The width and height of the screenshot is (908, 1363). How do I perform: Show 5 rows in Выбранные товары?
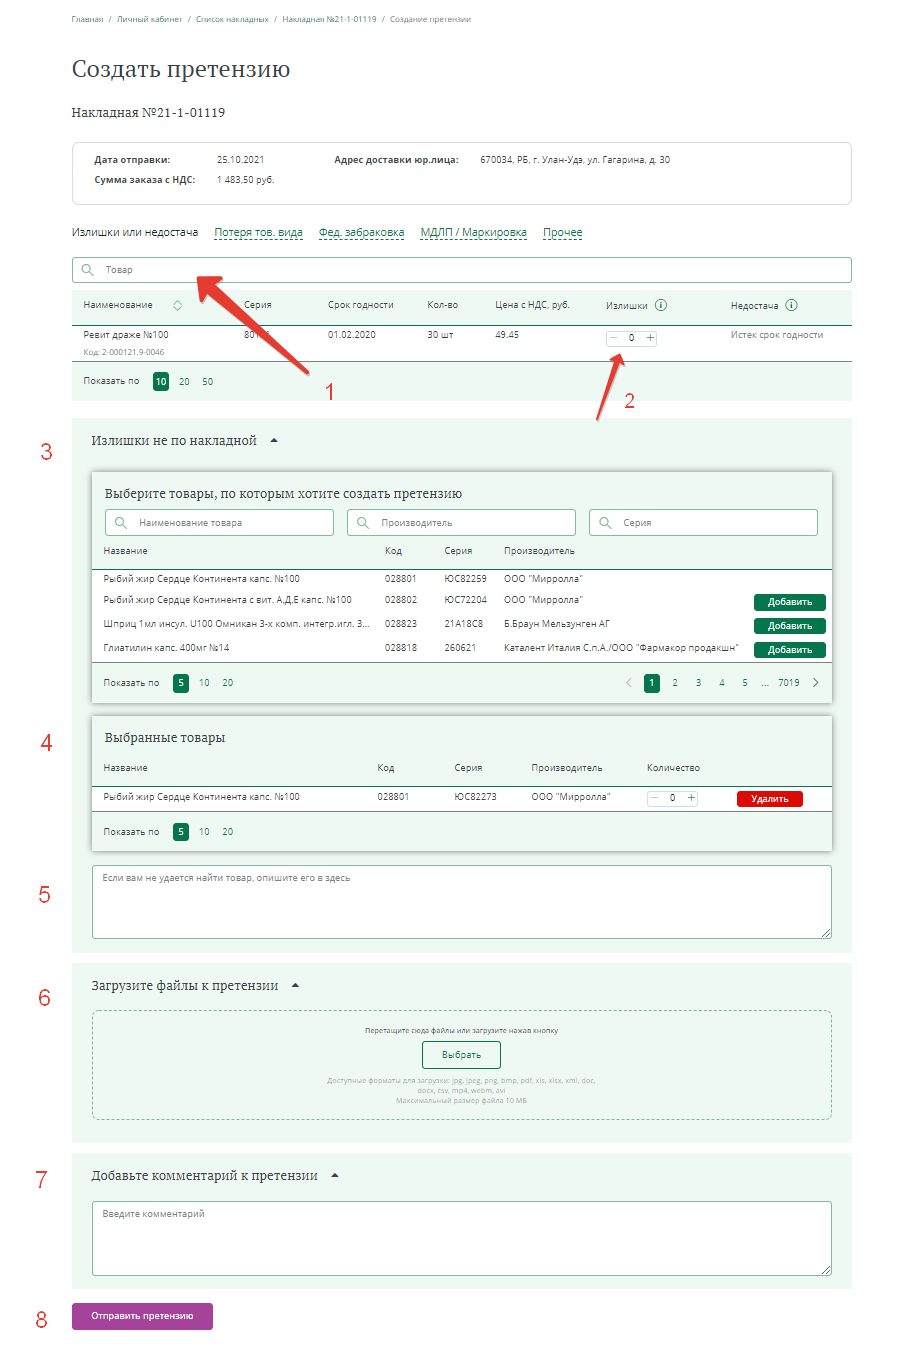pyautogui.click(x=181, y=832)
